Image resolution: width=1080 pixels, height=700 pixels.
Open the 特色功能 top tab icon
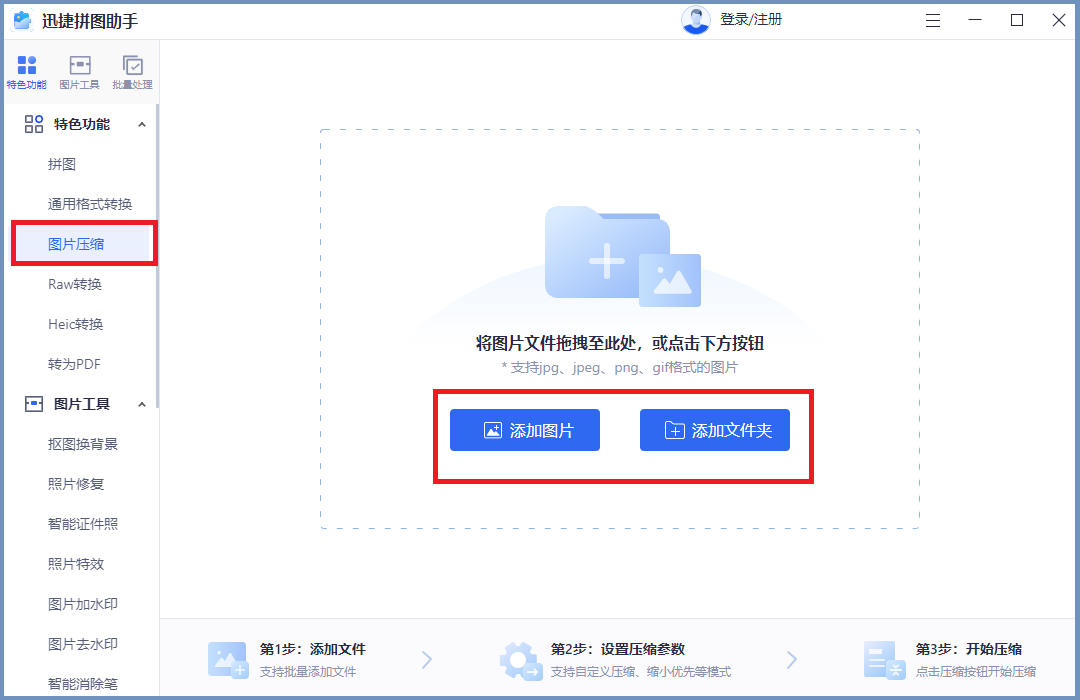pyautogui.click(x=27, y=65)
